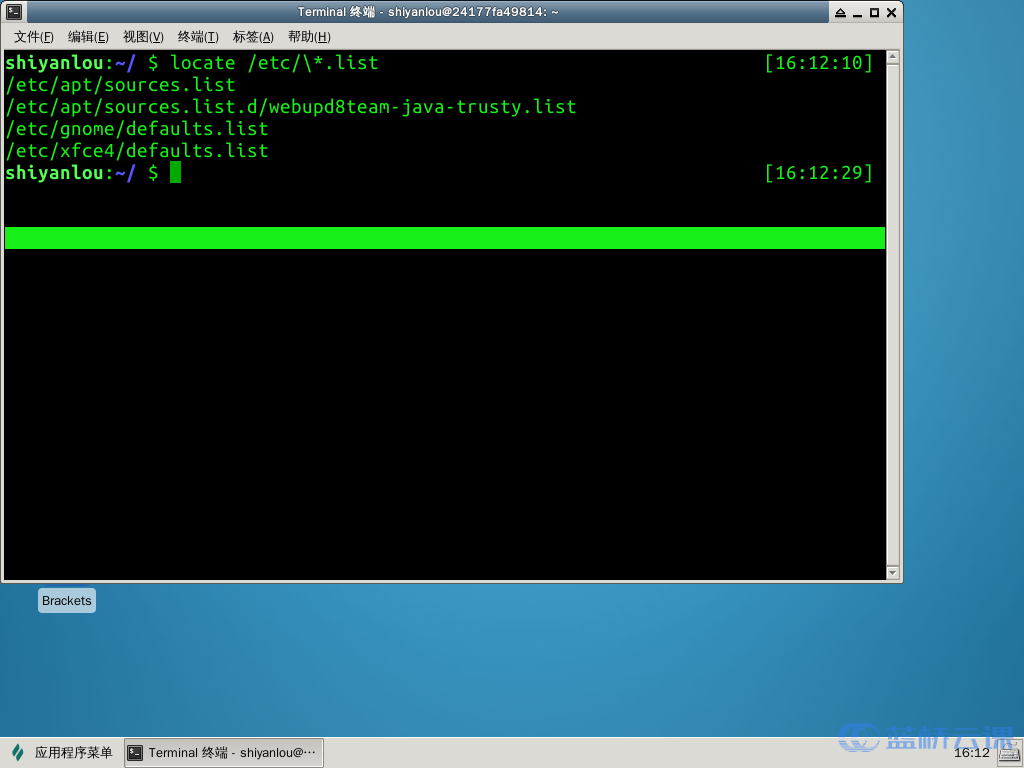Click the roll-up window arrow icon
The width and height of the screenshot is (1024, 768).
point(840,12)
